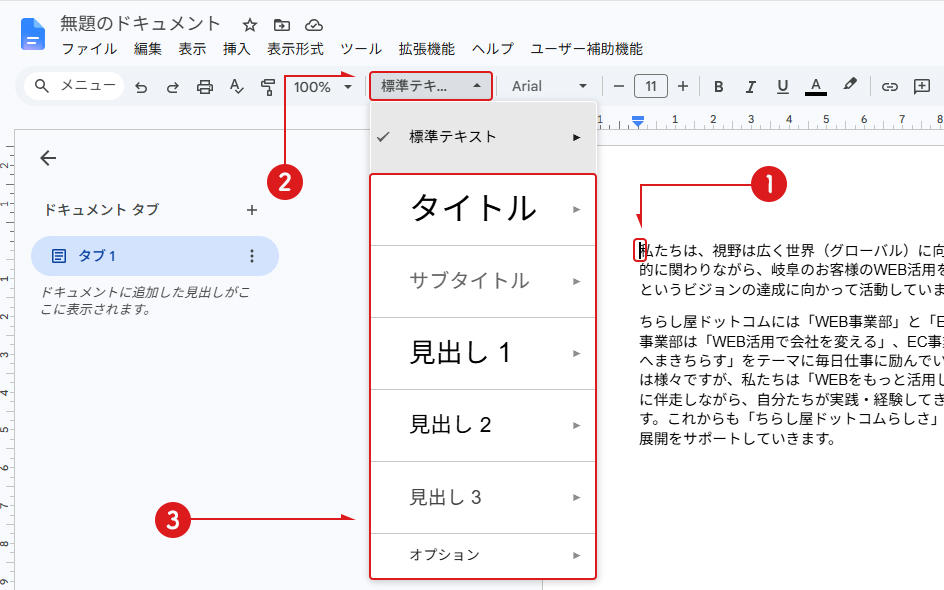Apply the 見出し 1 style
The width and height of the screenshot is (944, 590).
pyautogui.click(x=483, y=353)
